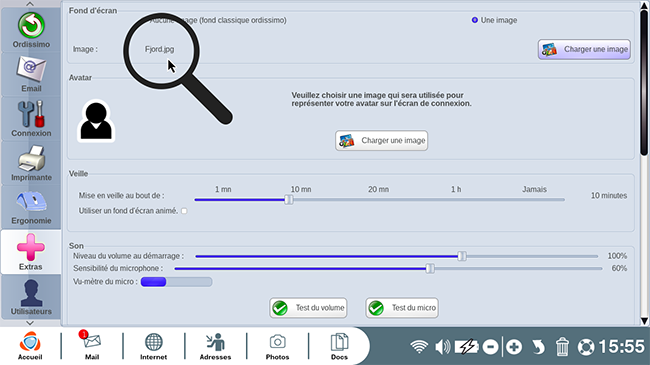The width and height of the screenshot is (650, 365).
Task: Collapse sidebar list with the top chevron
Action: [x=30, y=4]
